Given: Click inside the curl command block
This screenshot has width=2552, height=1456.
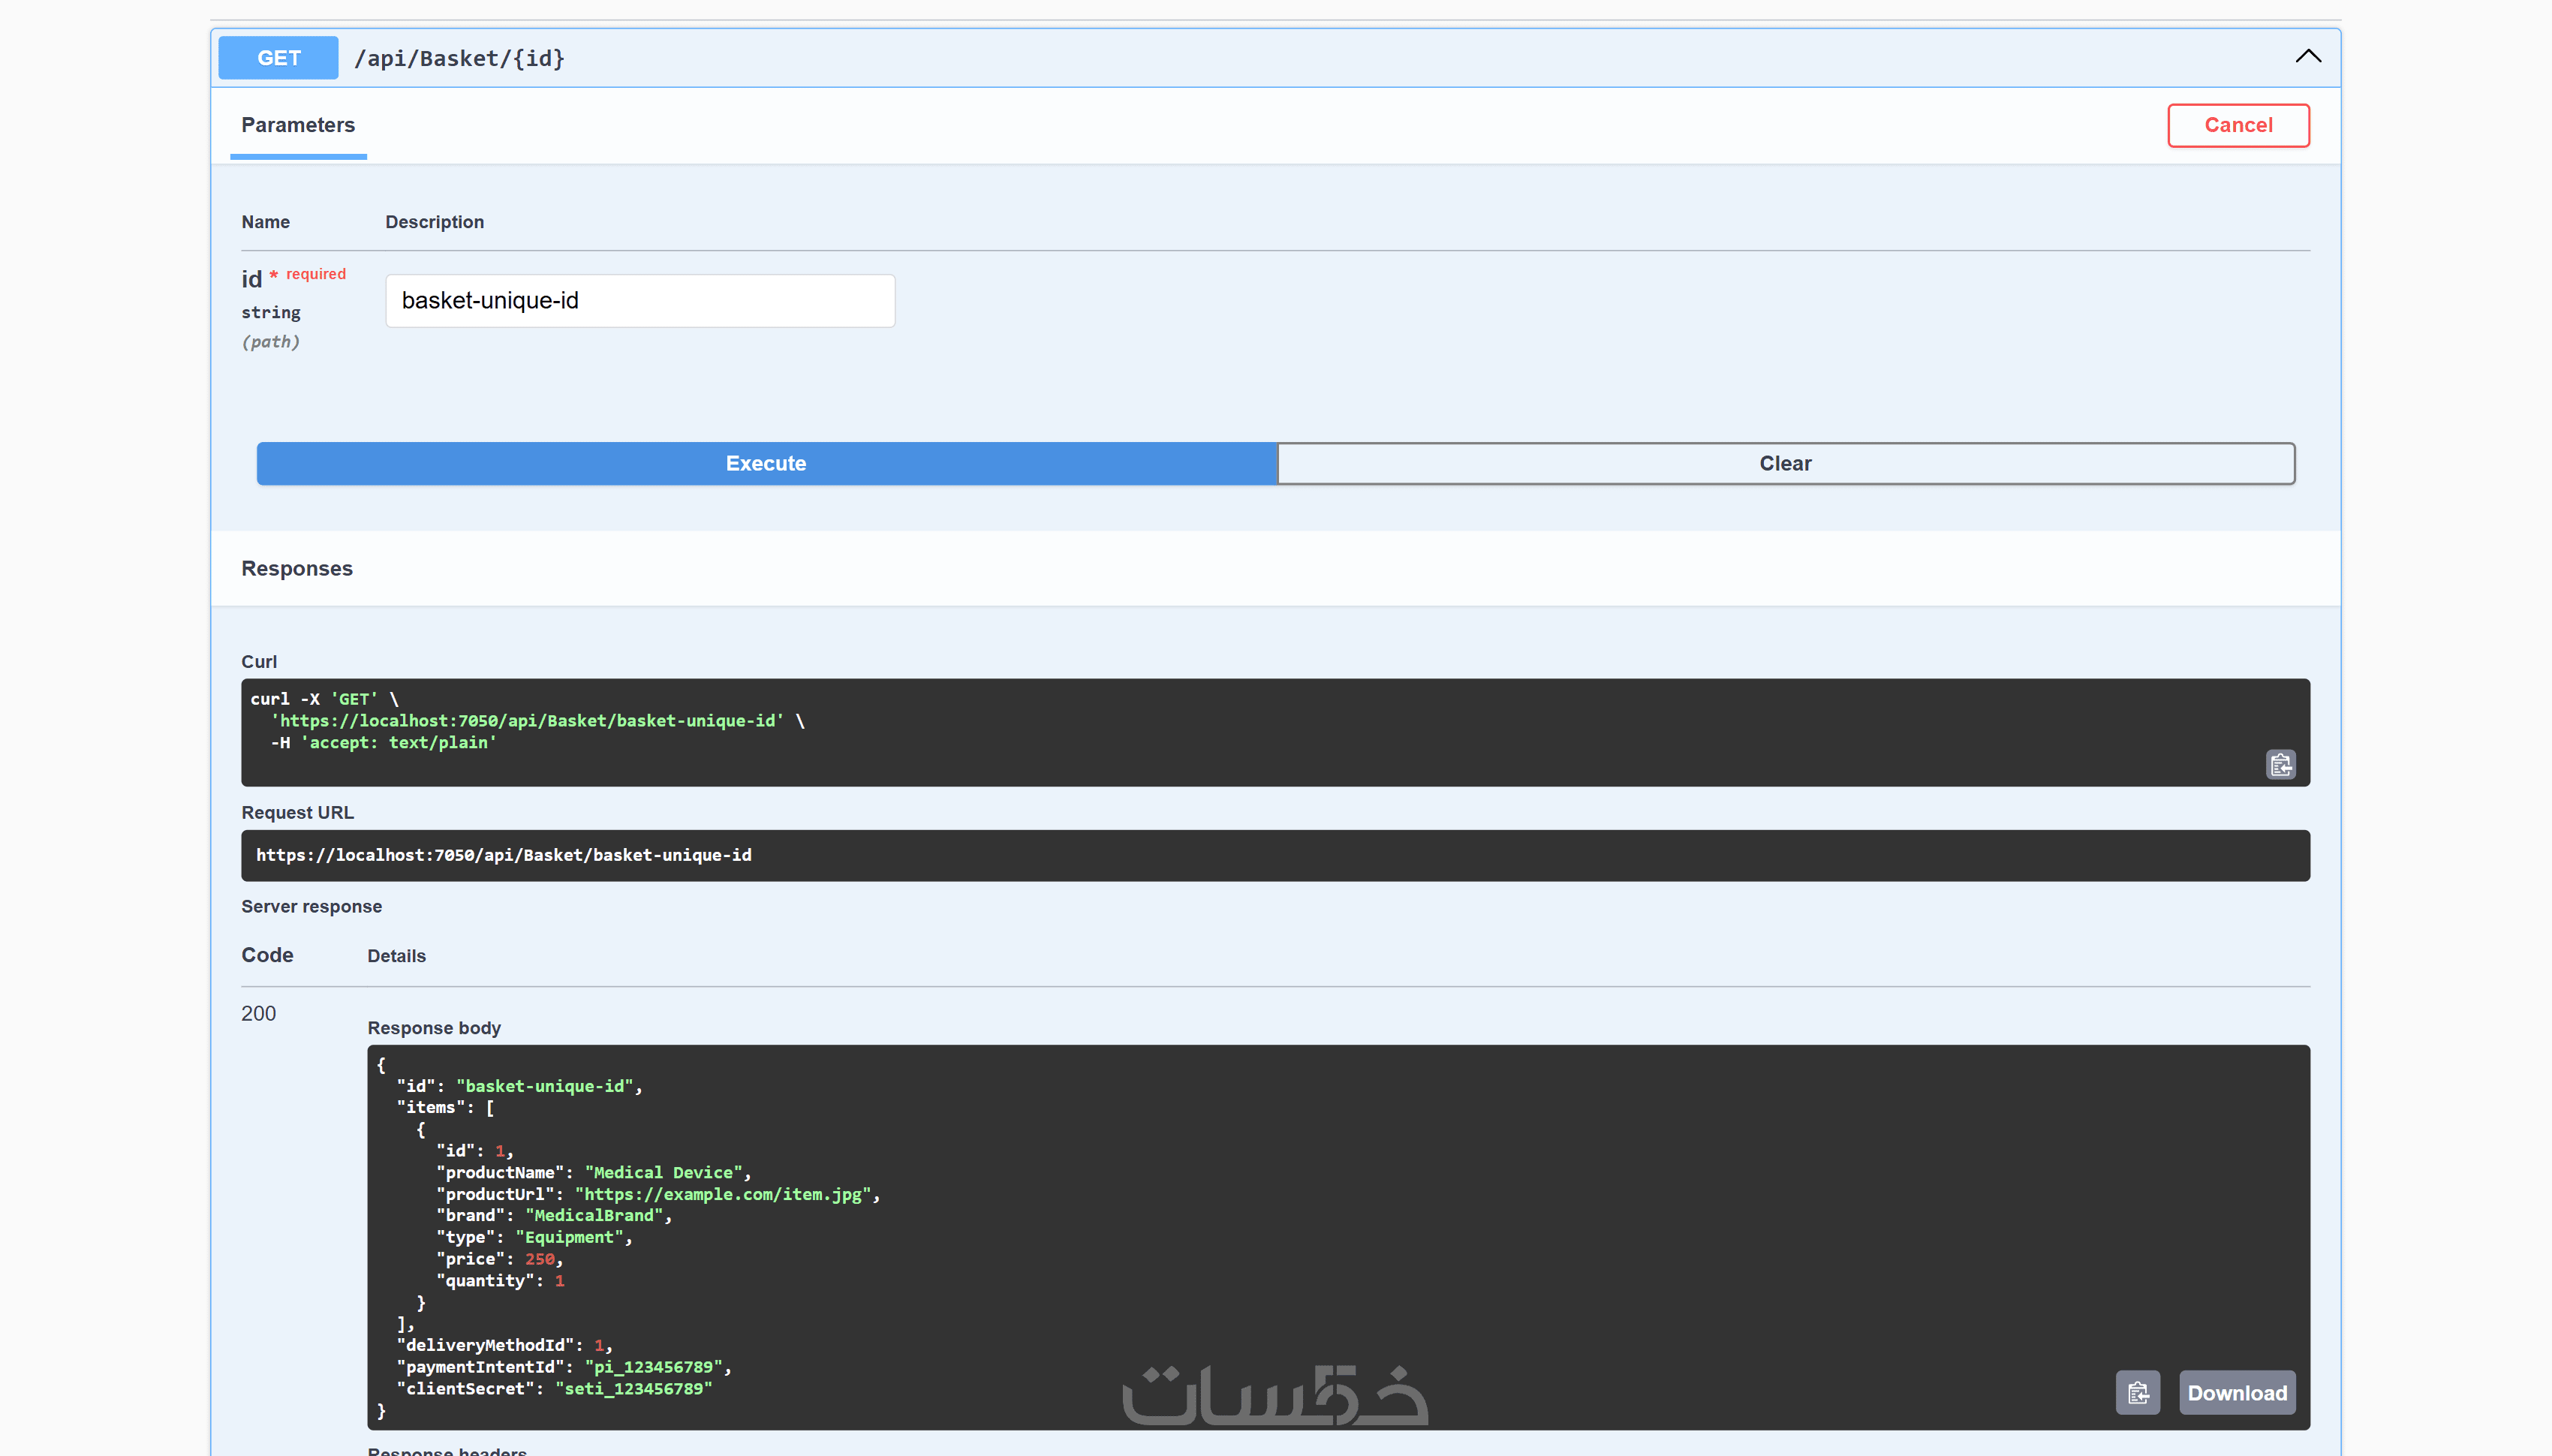Looking at the screenshot, I should [1275, 732].
